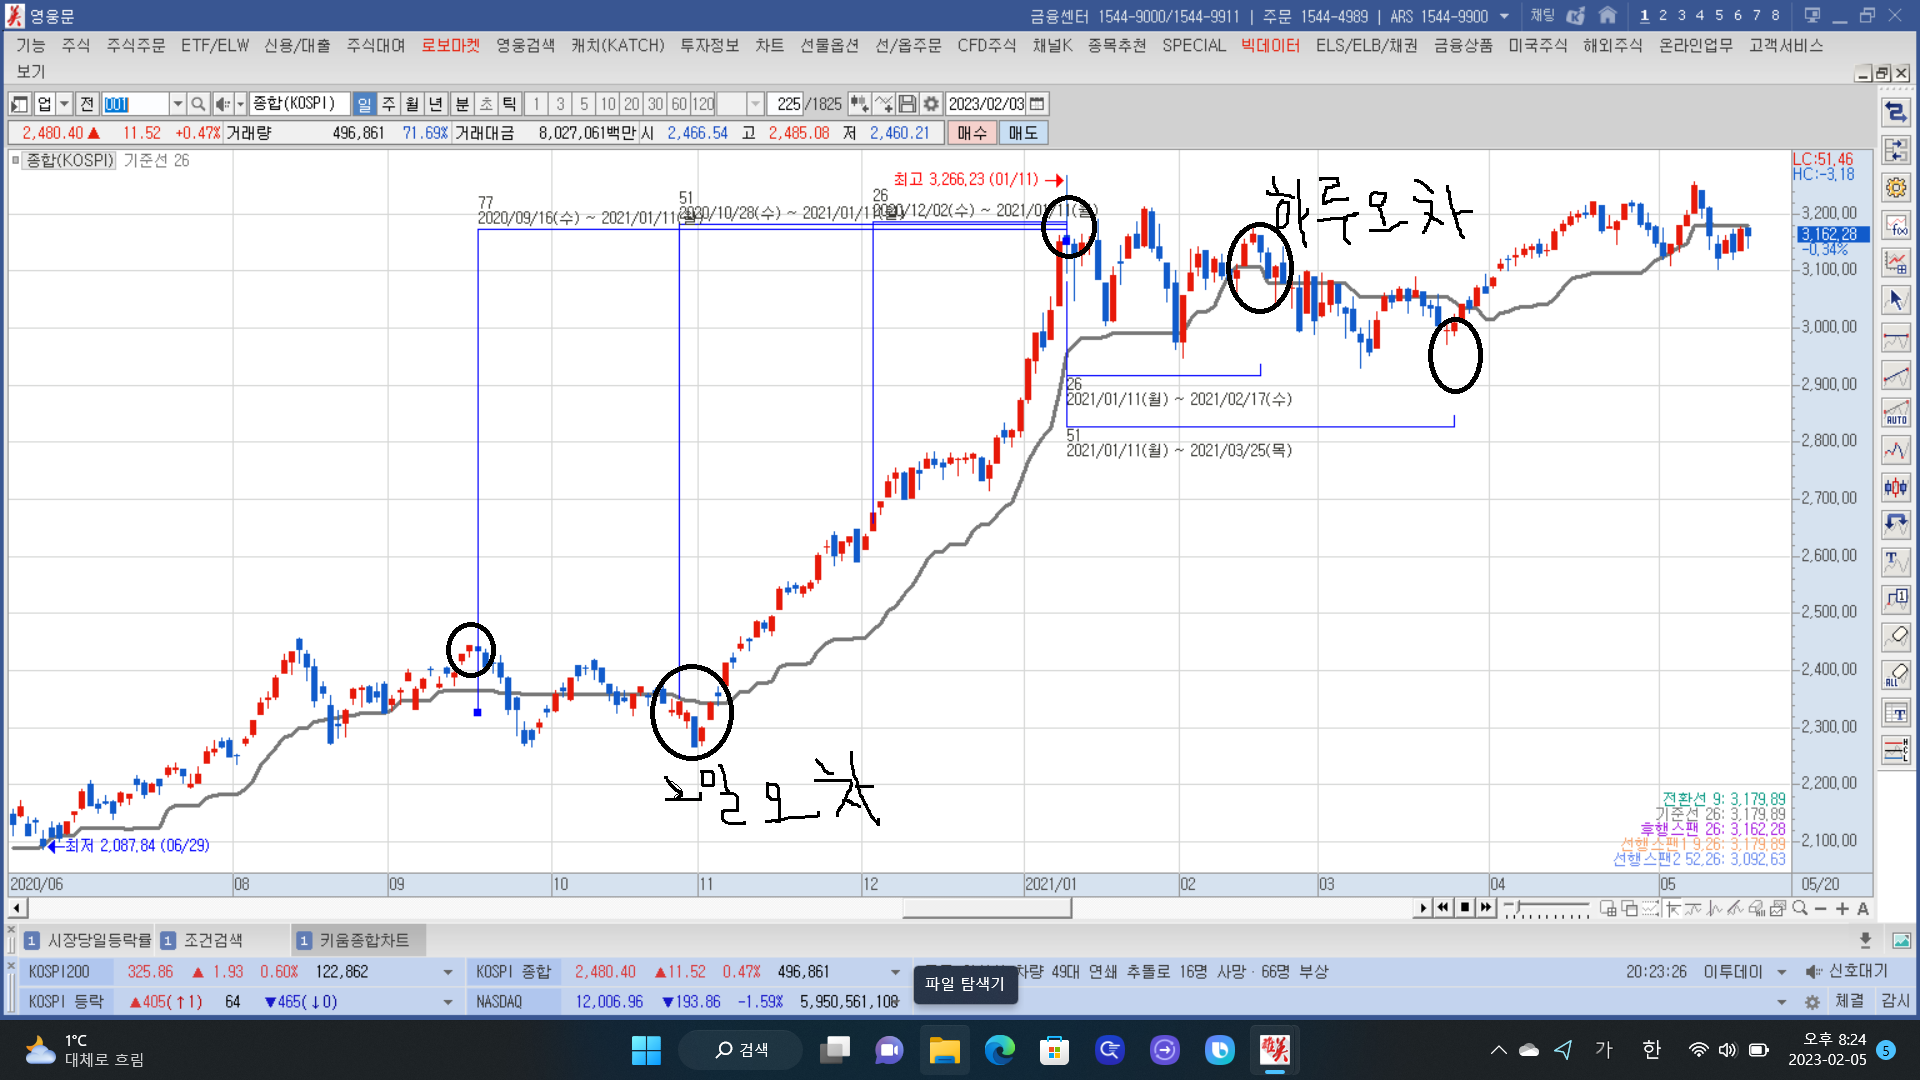
Task: Switch to weekly (주) chart period
Action: (388, 104)
